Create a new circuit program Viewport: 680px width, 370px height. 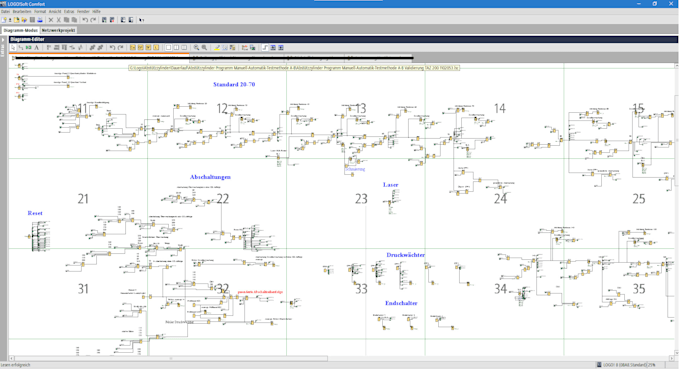[x=4, y=20]
